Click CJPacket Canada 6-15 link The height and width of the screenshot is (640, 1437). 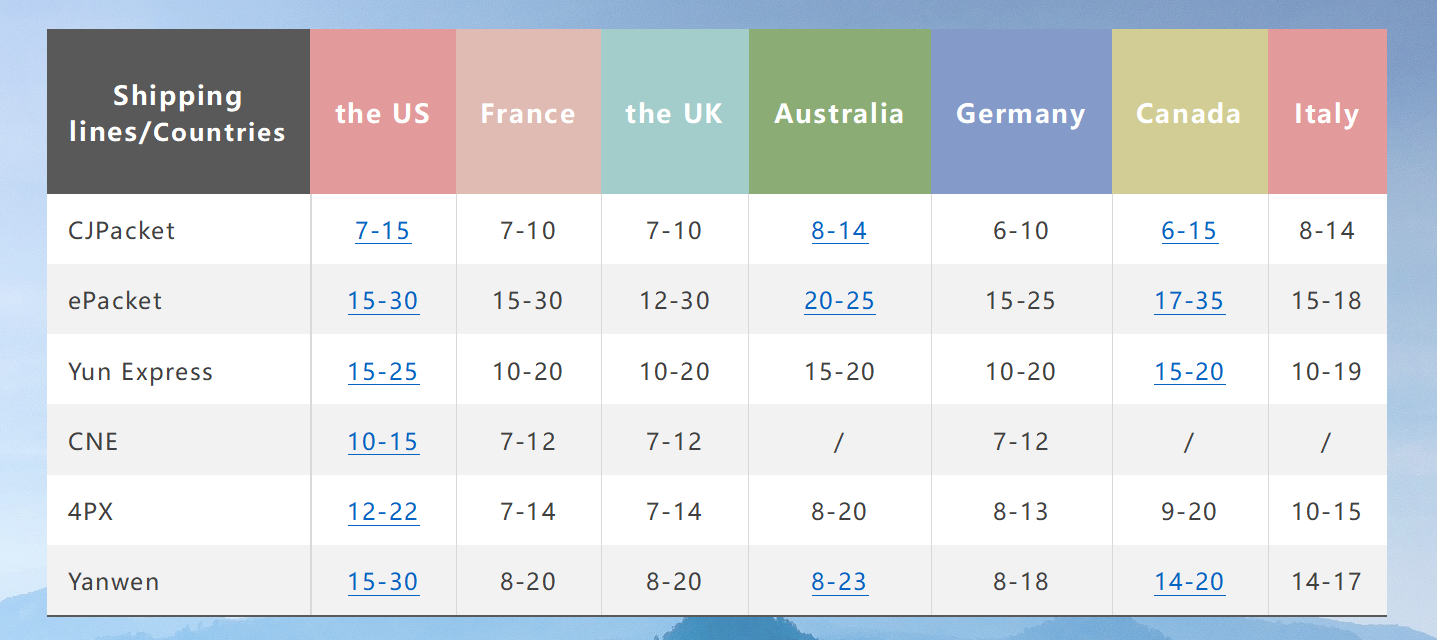pyautogui.click(x=1189, y=231)
